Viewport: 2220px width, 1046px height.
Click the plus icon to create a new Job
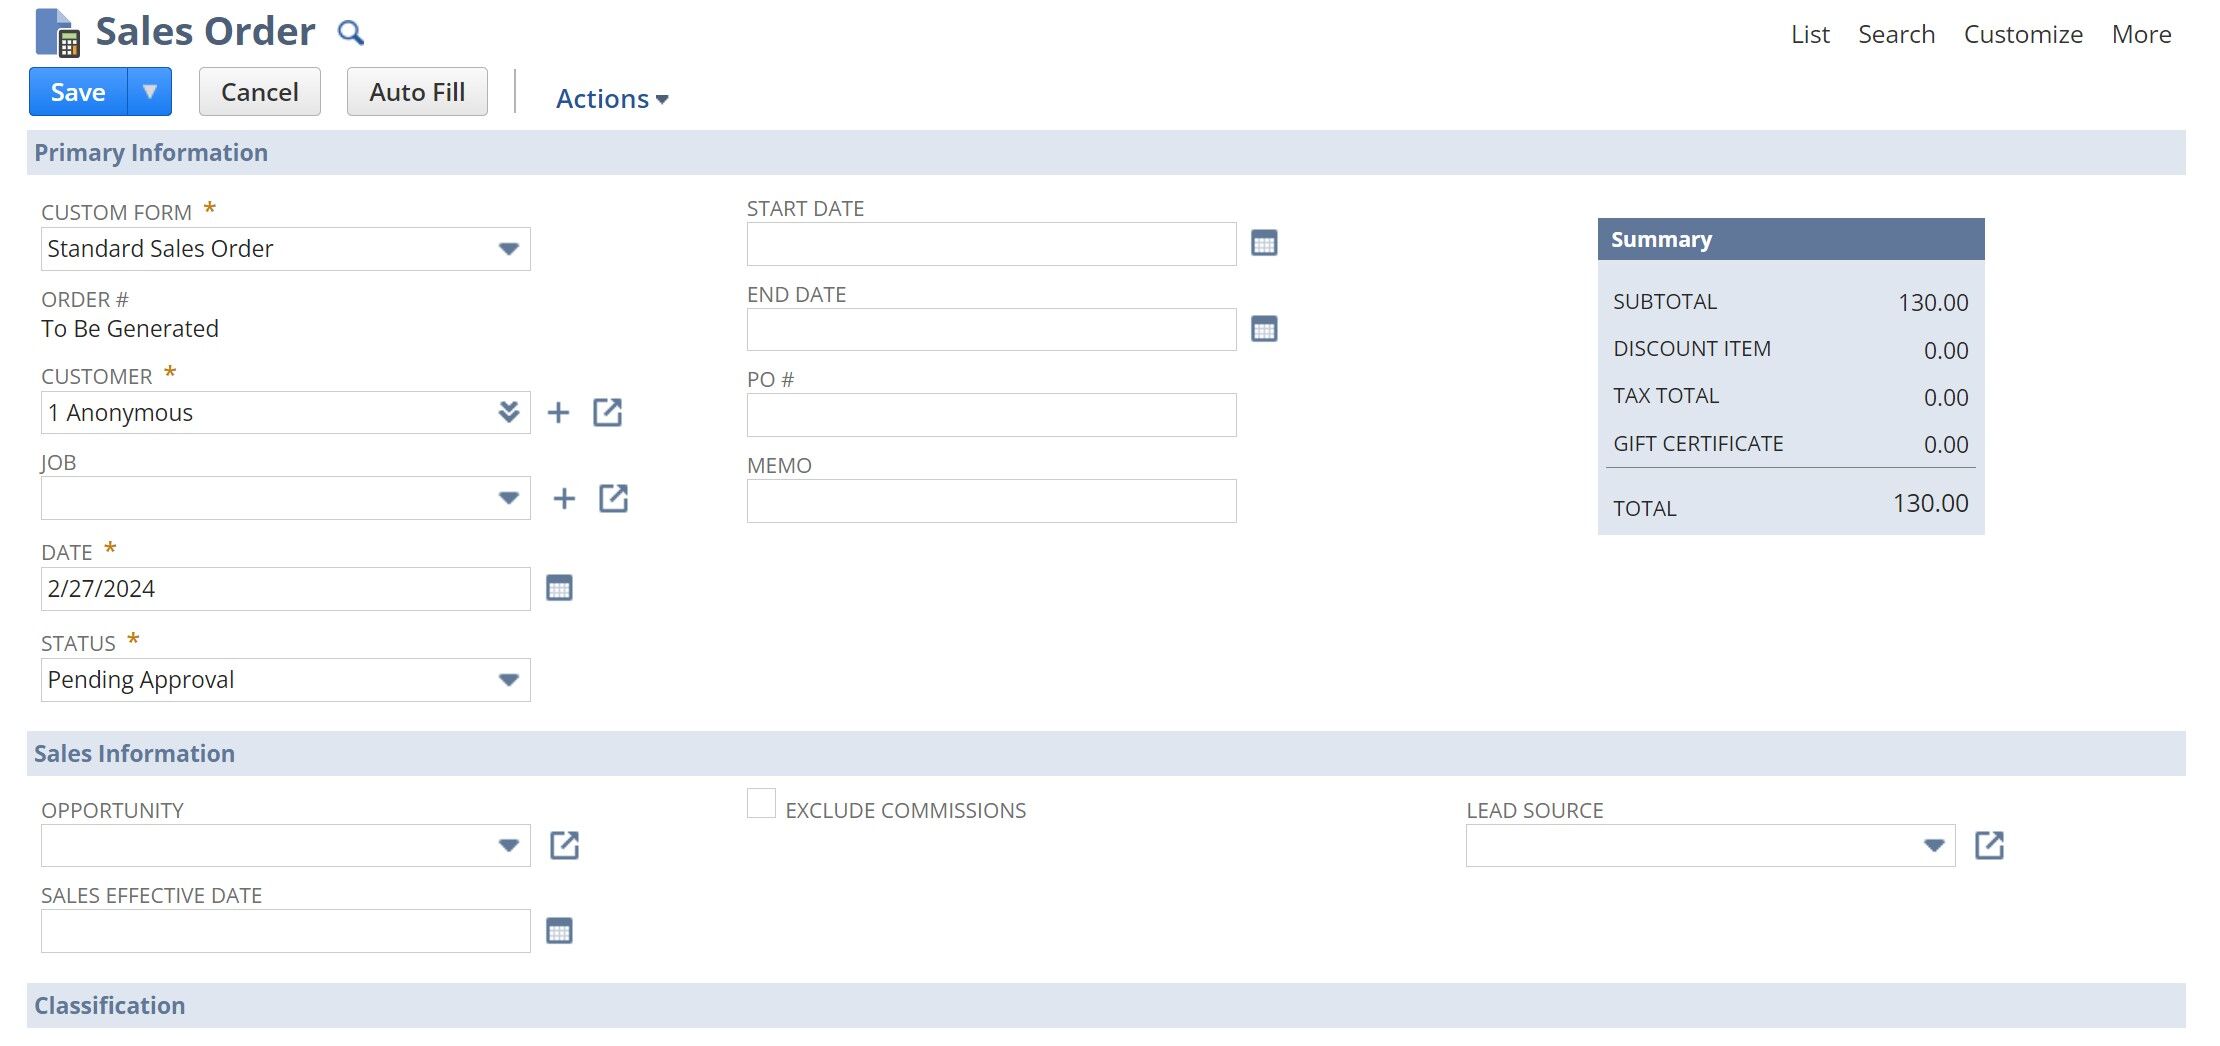pos(564,497)
